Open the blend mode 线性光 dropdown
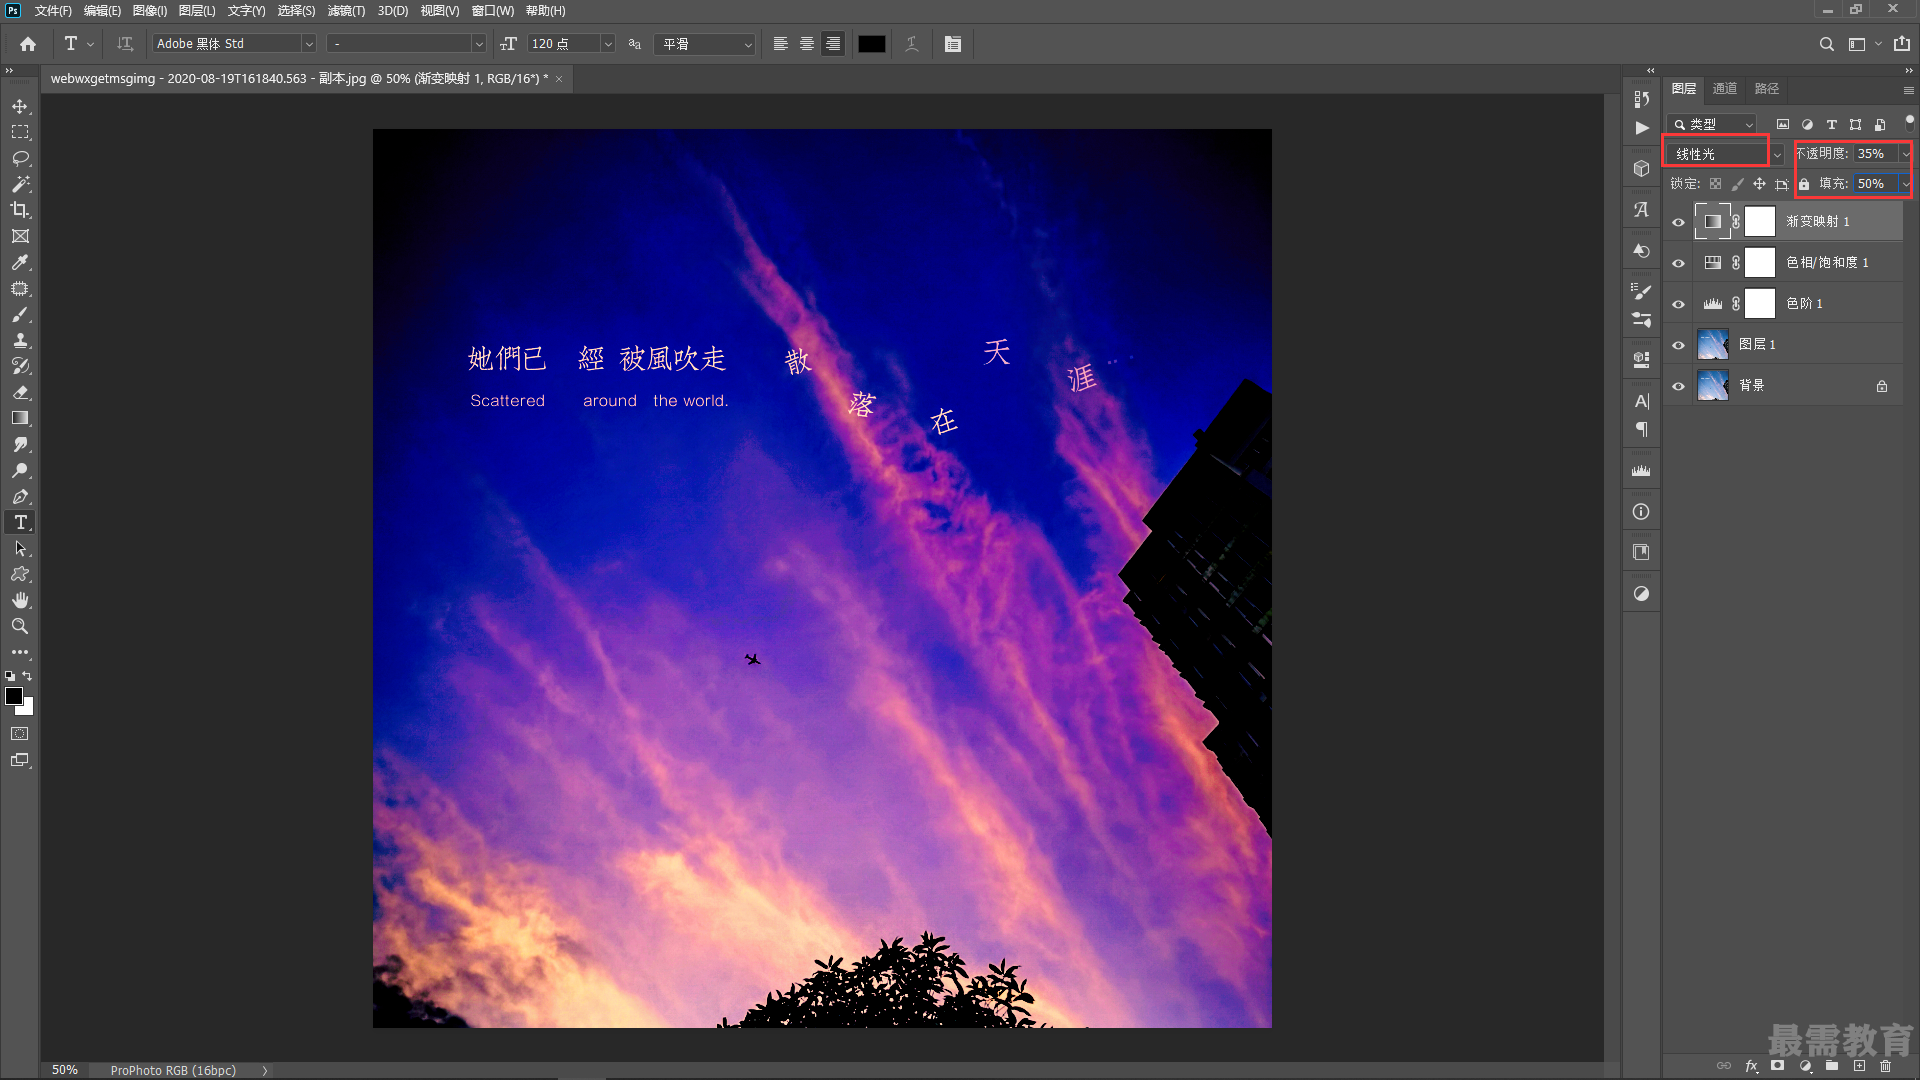 click(1725, 154)
